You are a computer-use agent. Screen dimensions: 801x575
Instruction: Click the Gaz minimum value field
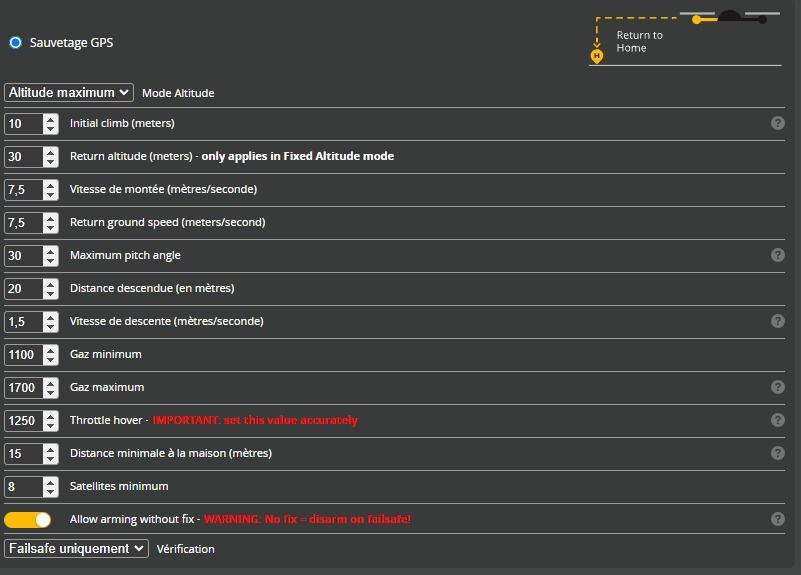click(24, 355)
